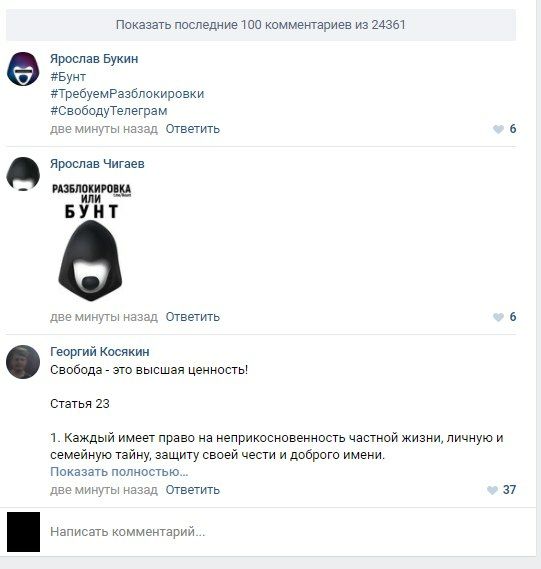The image size is (541, 569).
Task: Open the hashtag #ТребуемРазблокировки
Action: pos(127,94)
